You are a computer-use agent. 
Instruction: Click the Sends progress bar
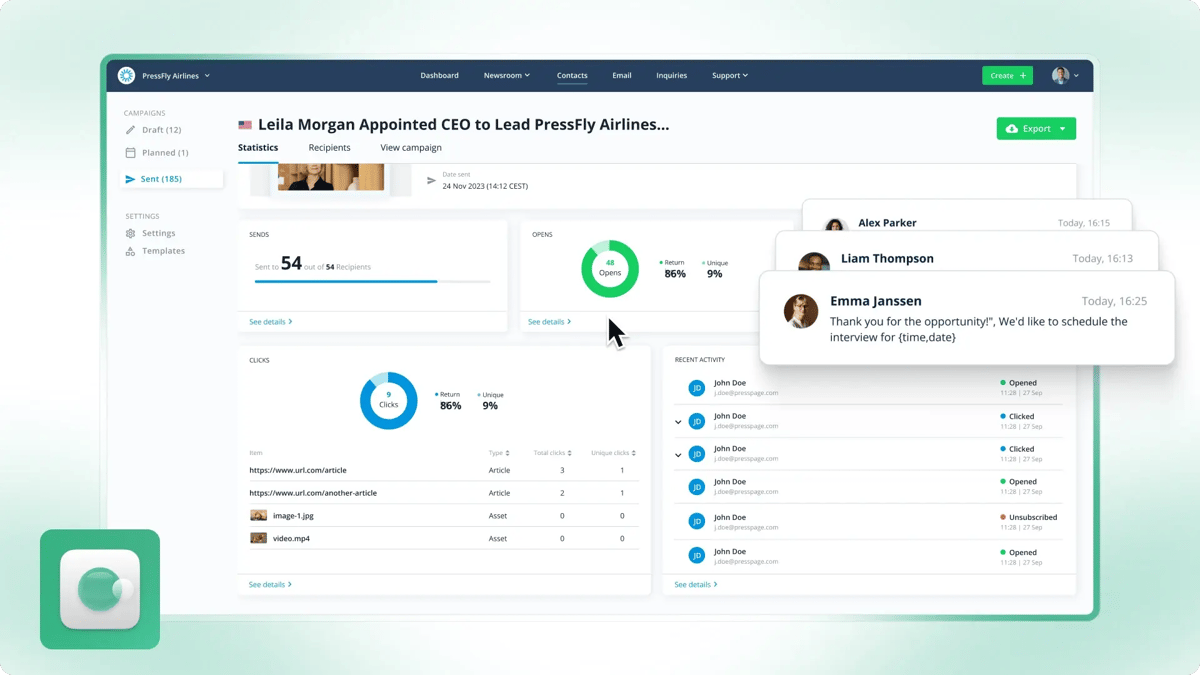coord(372,282)
